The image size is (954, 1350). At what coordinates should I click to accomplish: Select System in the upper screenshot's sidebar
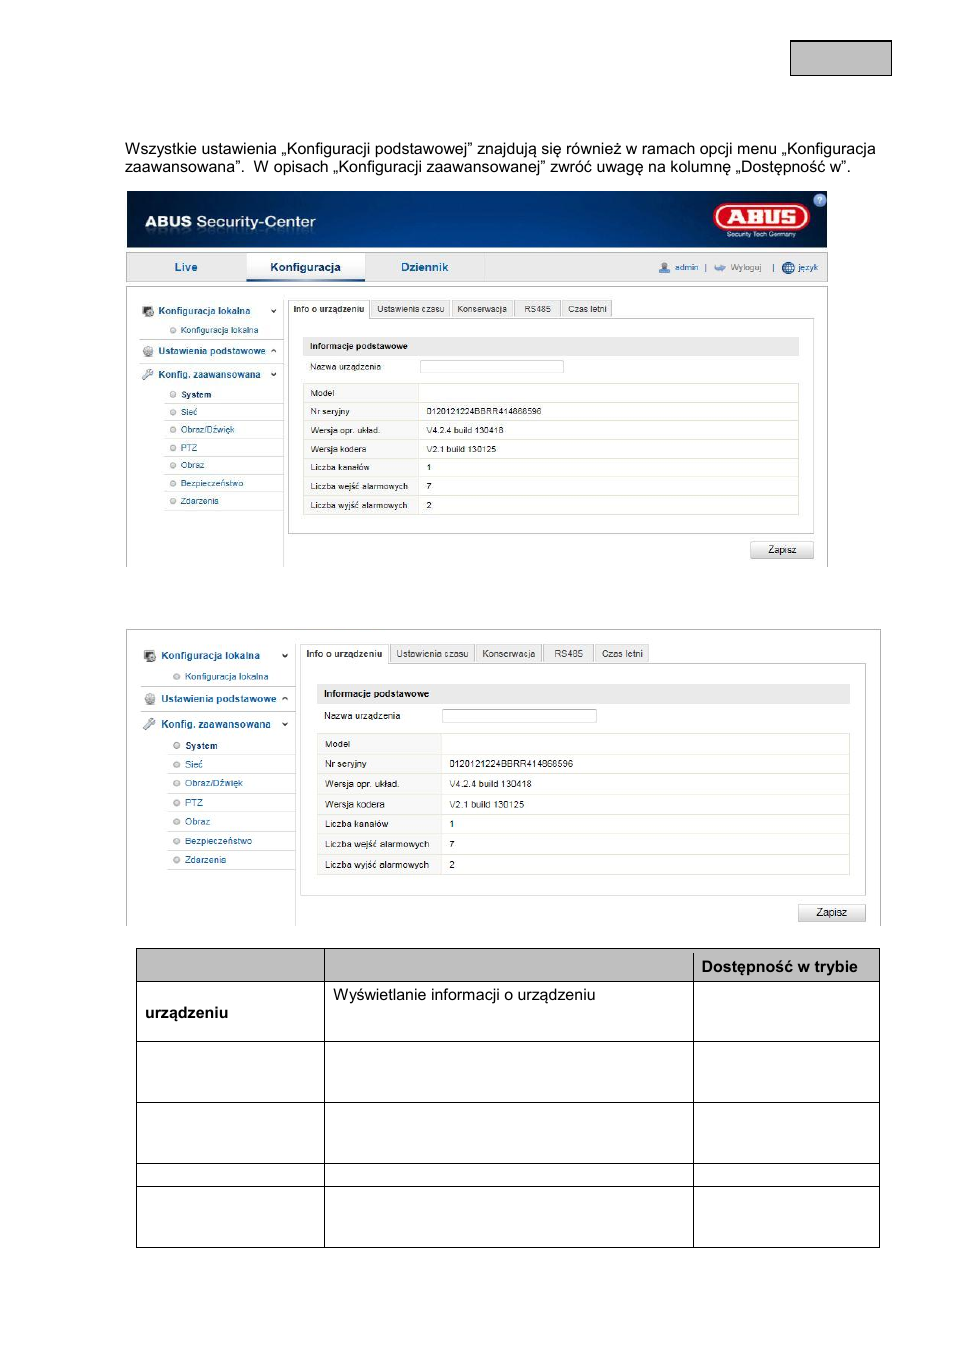[196, 395]
